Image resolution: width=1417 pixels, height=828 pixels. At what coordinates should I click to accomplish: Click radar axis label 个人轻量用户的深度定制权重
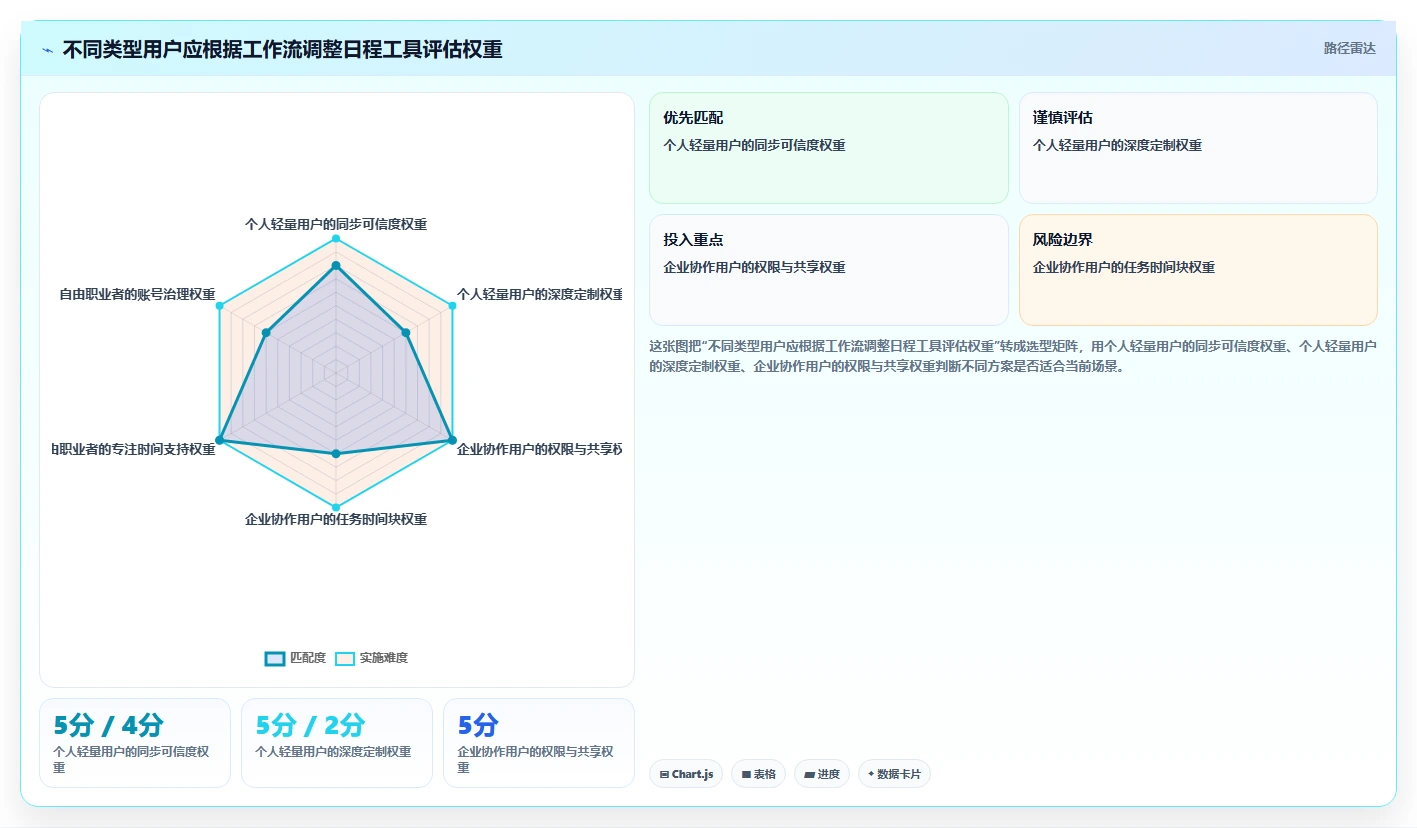[539, 294]
